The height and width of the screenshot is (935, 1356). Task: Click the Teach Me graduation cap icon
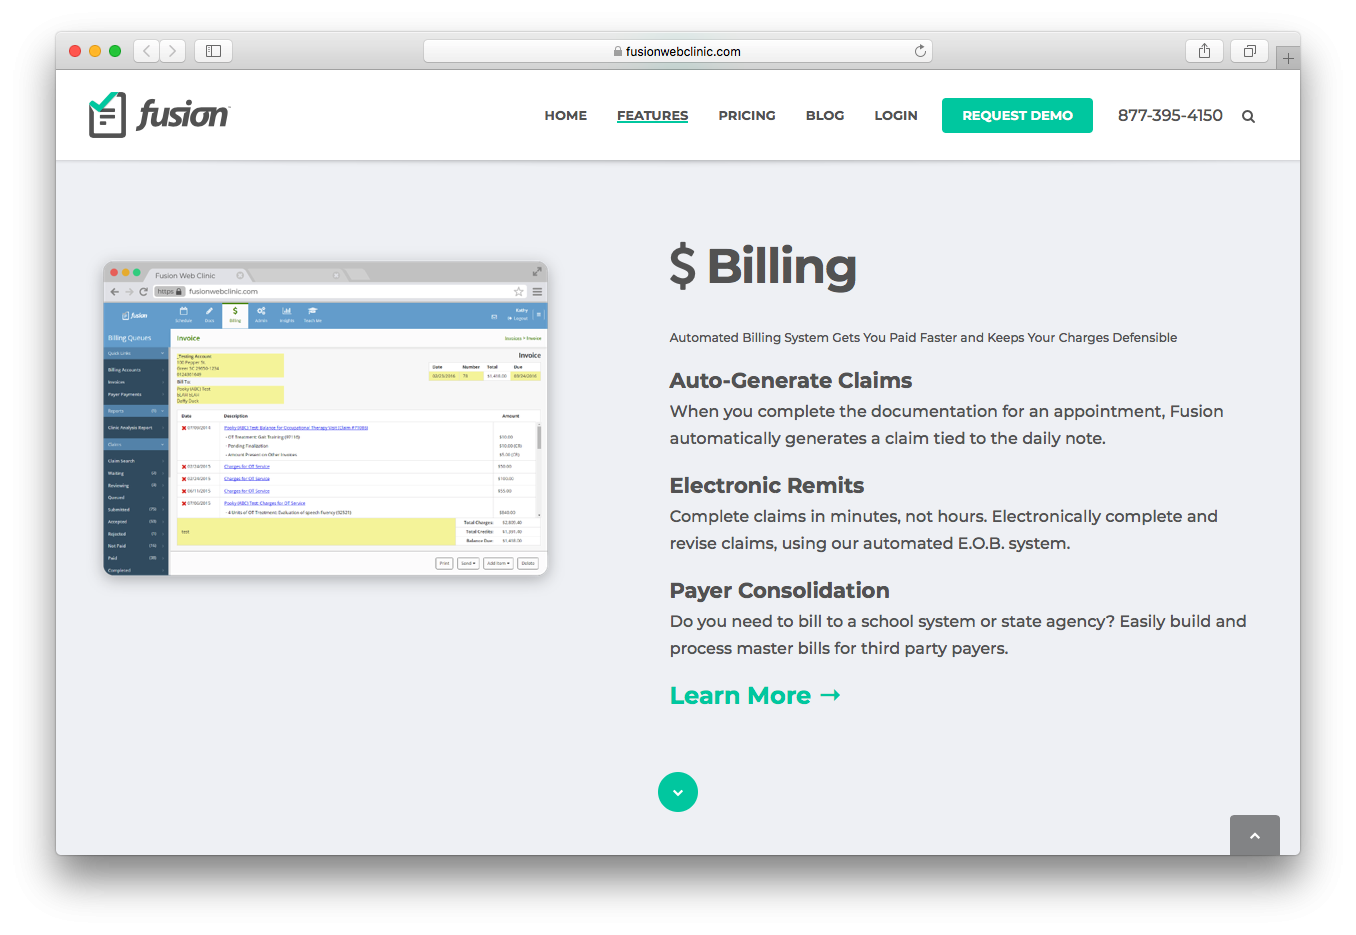coord(313,311)
